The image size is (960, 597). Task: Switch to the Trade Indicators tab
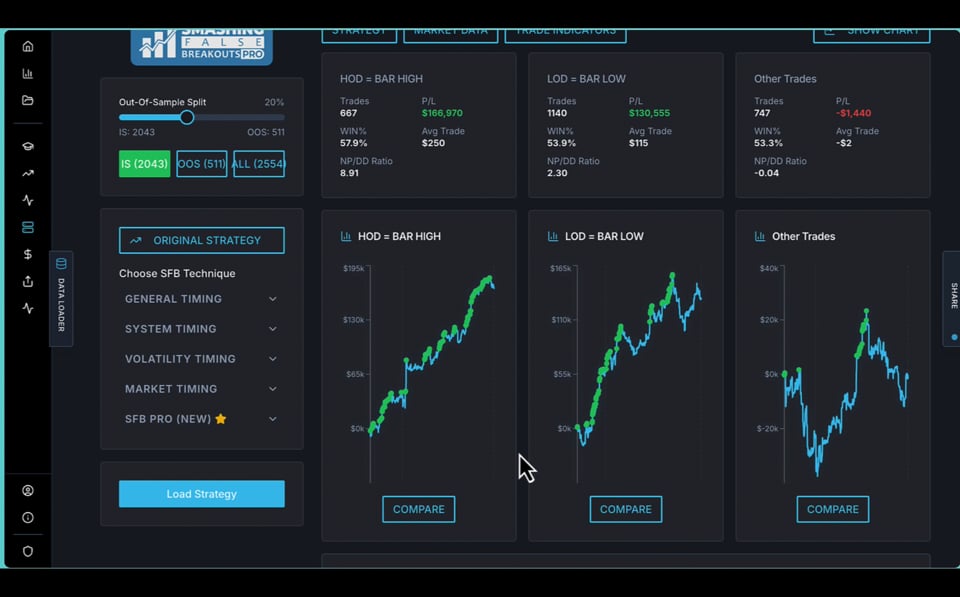tap(565, 36)
